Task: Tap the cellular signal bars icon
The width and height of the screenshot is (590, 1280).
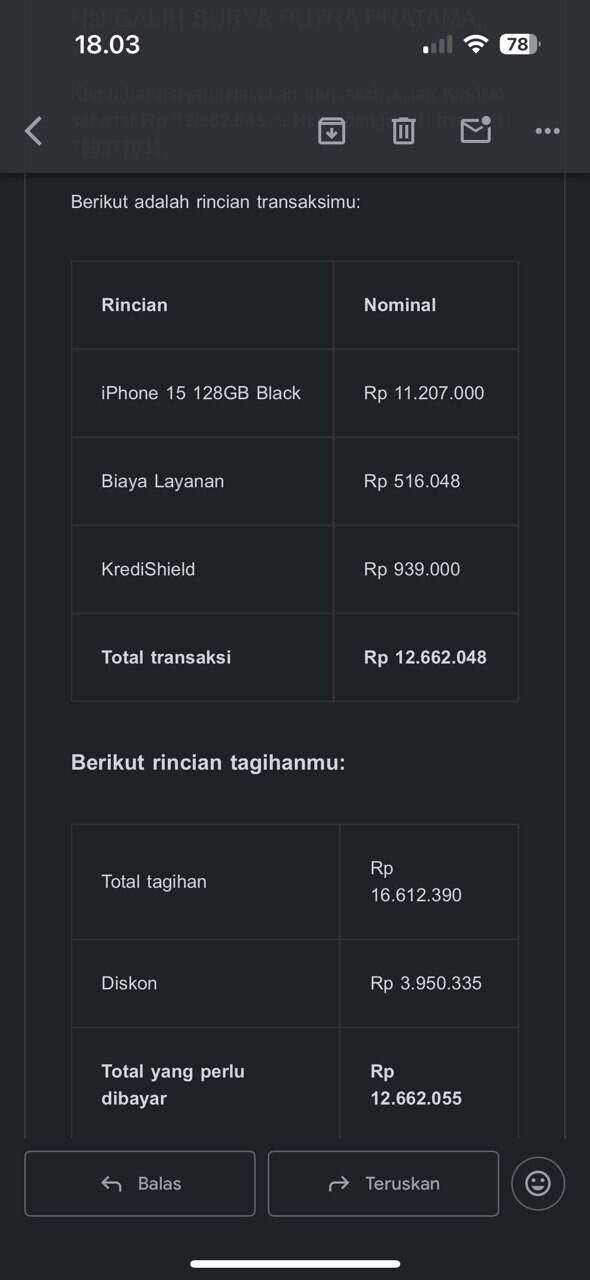Action: (438, 45)
